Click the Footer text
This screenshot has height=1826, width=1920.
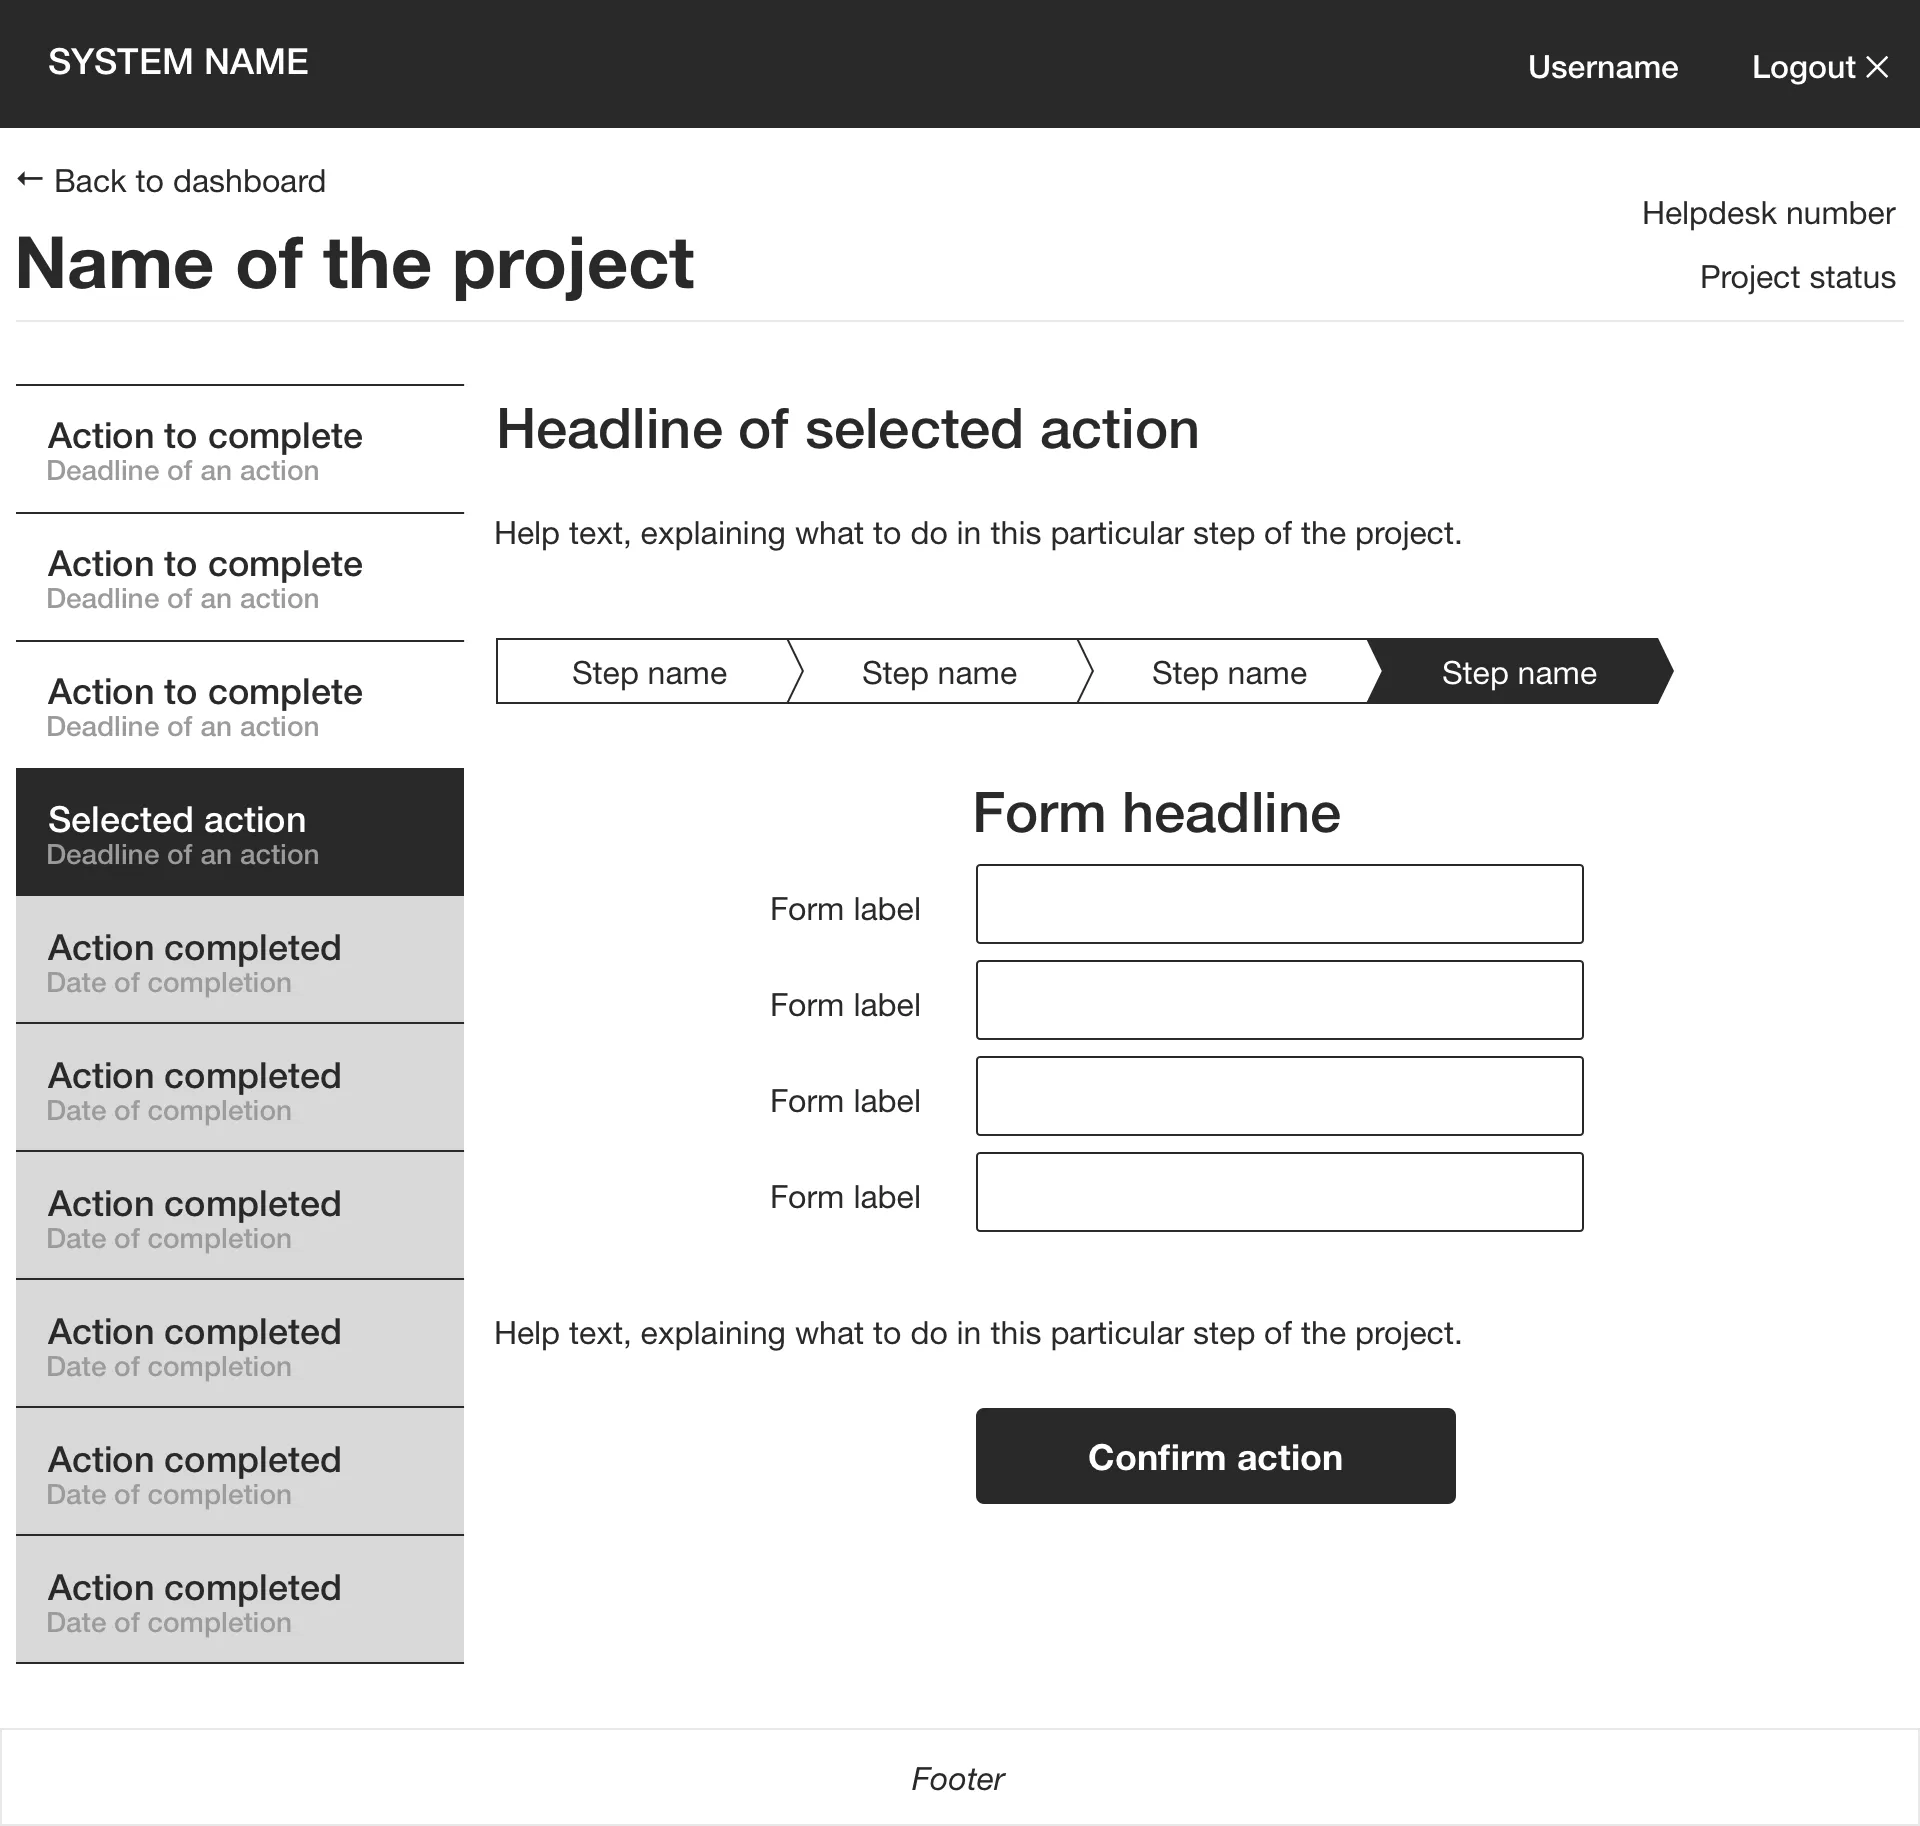(958, 1779)
